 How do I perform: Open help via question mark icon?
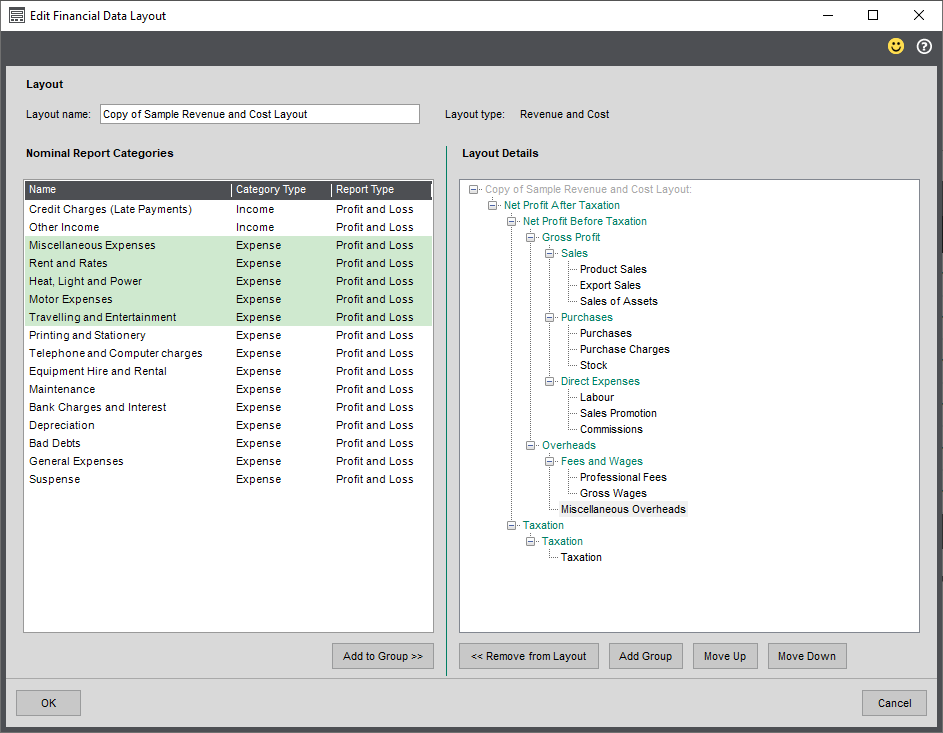click(924, 47)
